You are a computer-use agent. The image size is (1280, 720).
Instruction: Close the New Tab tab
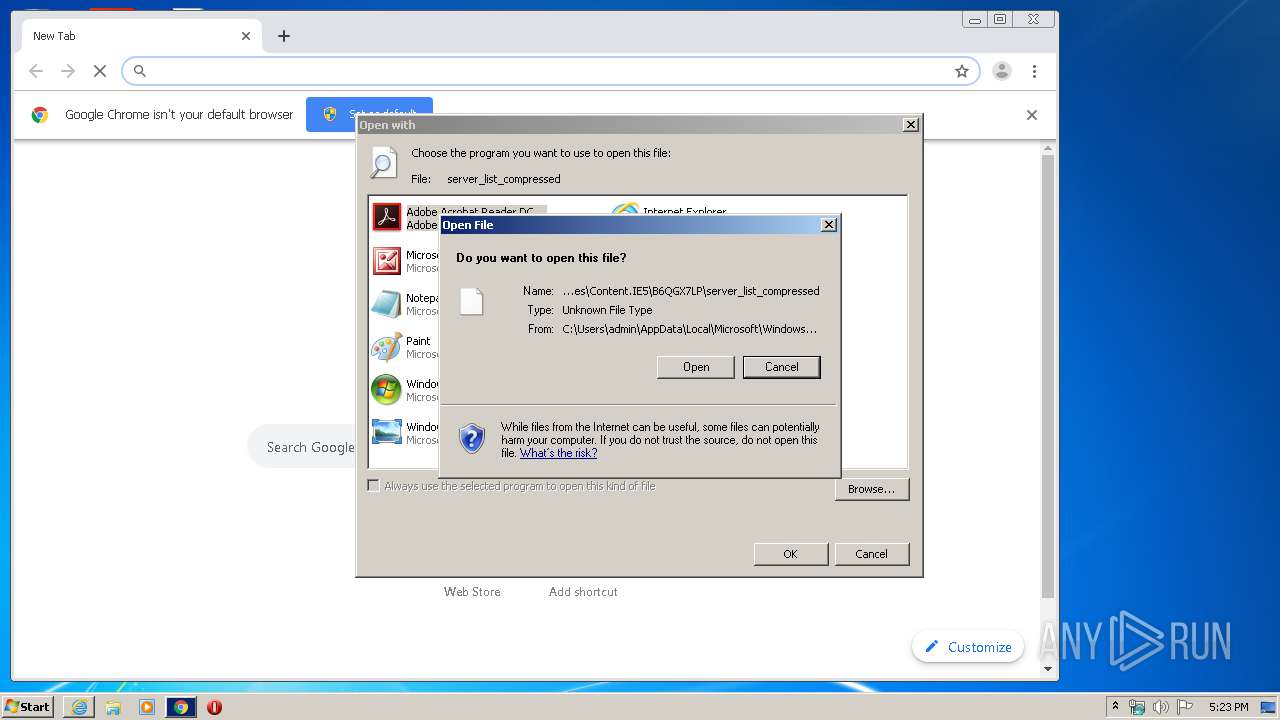(246, 36)
